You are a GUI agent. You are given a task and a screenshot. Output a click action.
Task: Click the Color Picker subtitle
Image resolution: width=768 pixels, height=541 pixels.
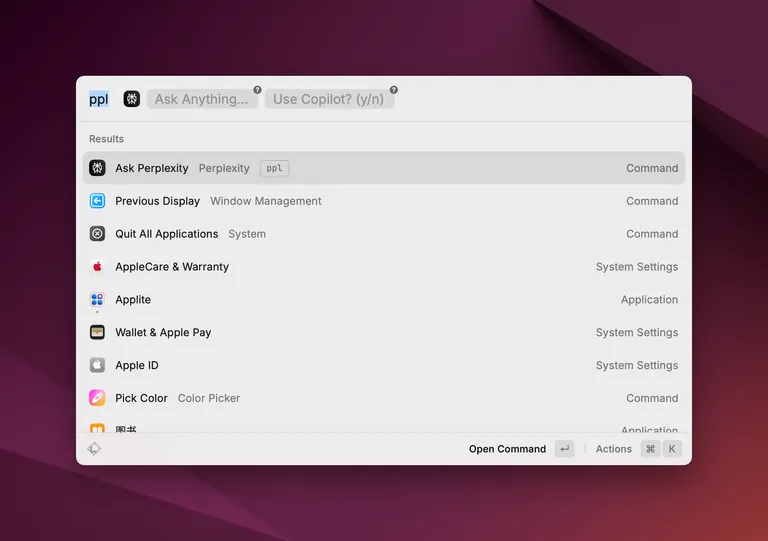tap(209, 398)
